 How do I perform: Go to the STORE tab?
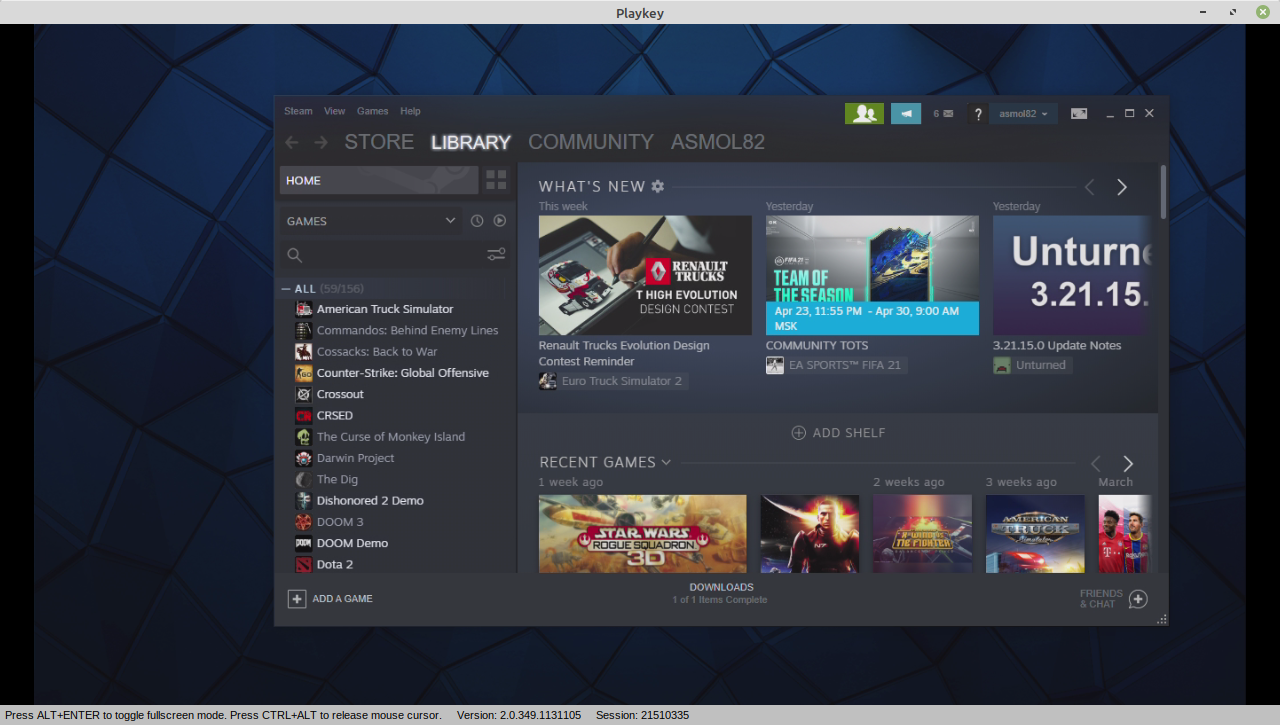[x=379, y=142]
